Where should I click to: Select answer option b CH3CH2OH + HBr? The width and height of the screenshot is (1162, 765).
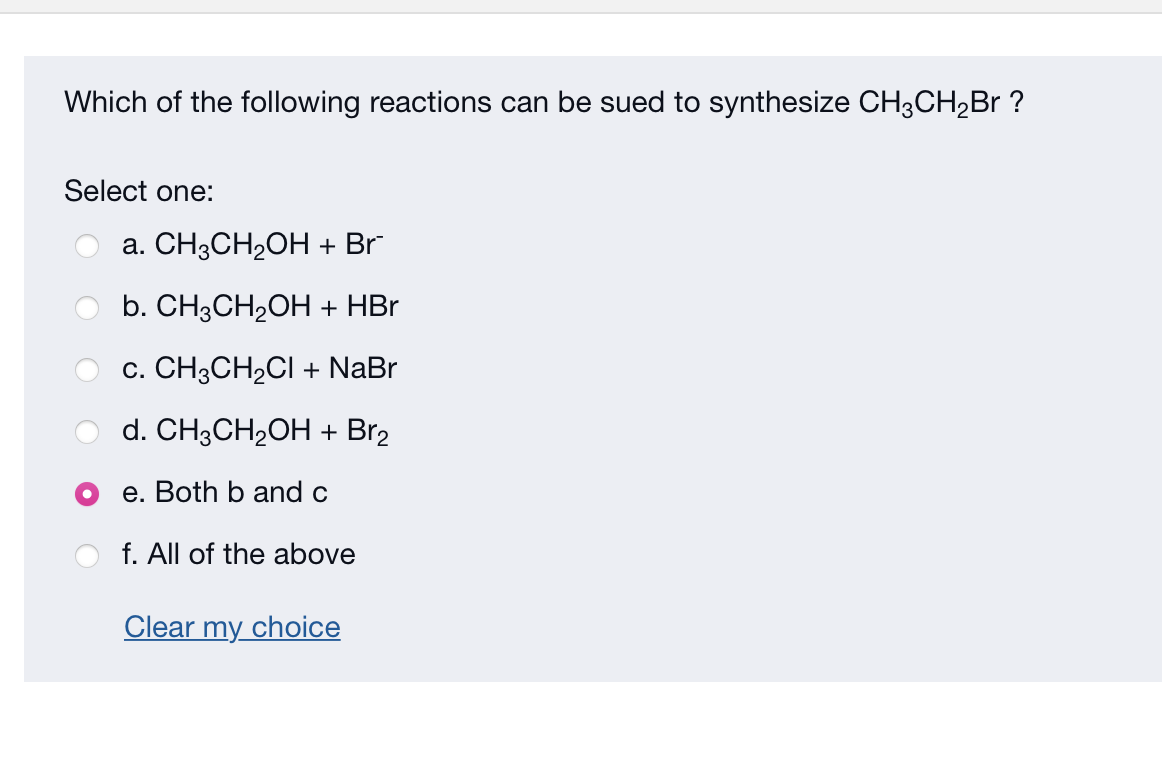(x=87, y=307)
